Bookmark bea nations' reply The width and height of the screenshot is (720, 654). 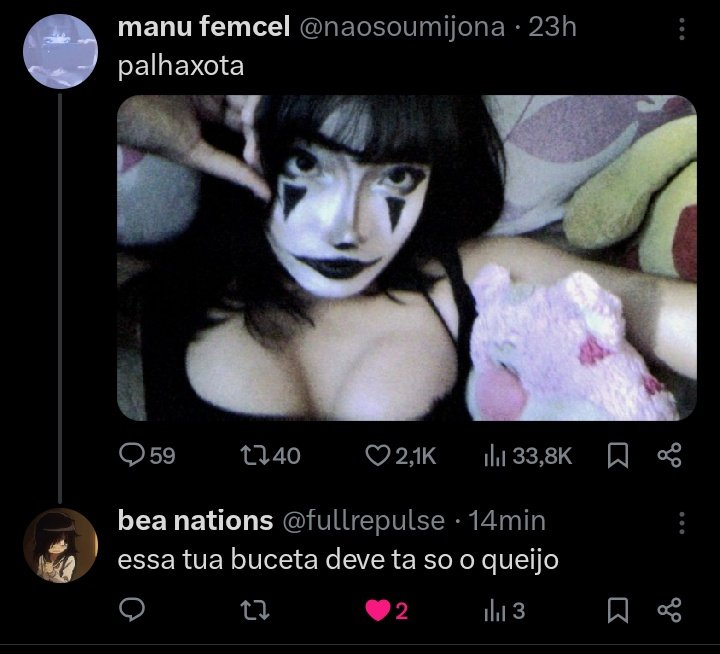[x=618, y=610]
